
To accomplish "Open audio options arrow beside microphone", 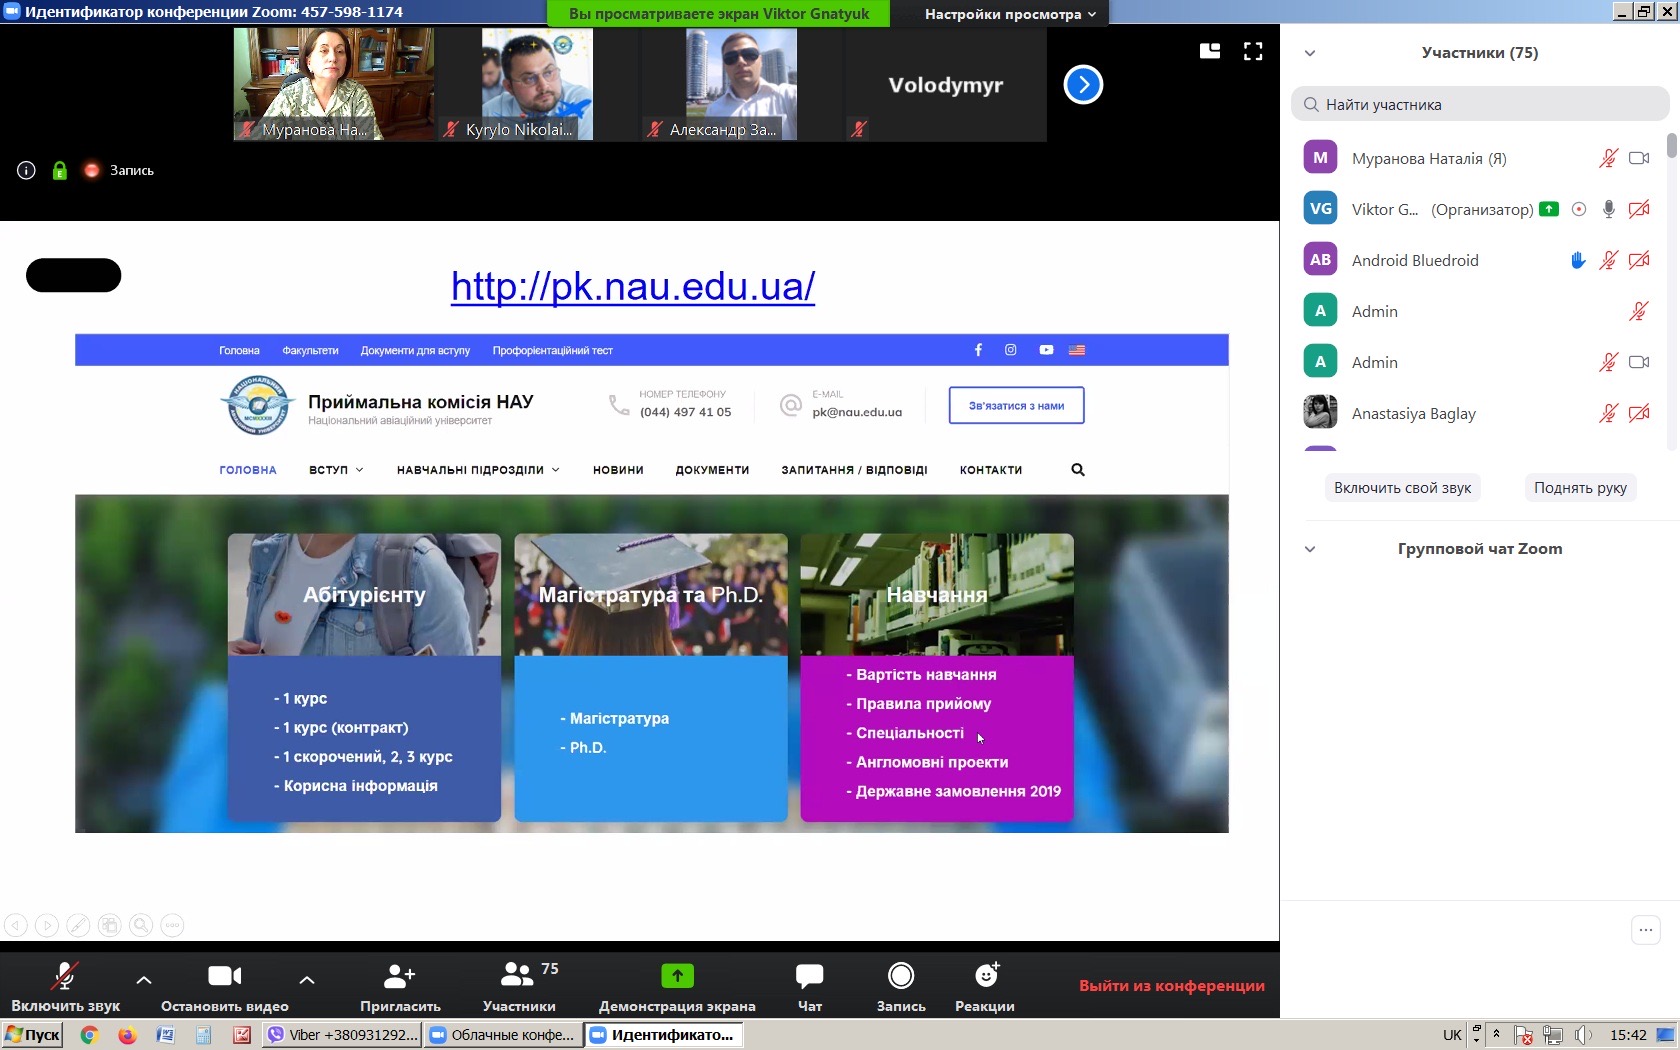I will click(144, 980).
